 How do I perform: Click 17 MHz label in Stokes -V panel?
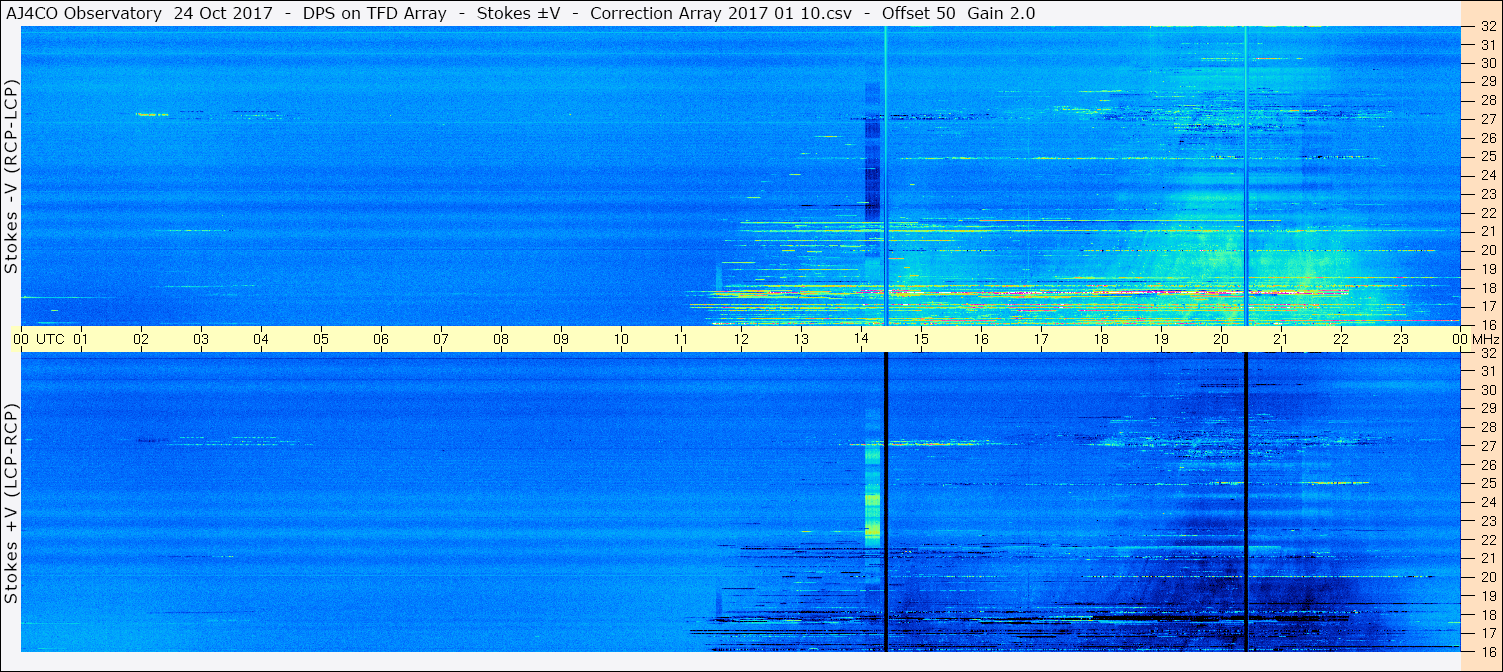[1488, 306]
